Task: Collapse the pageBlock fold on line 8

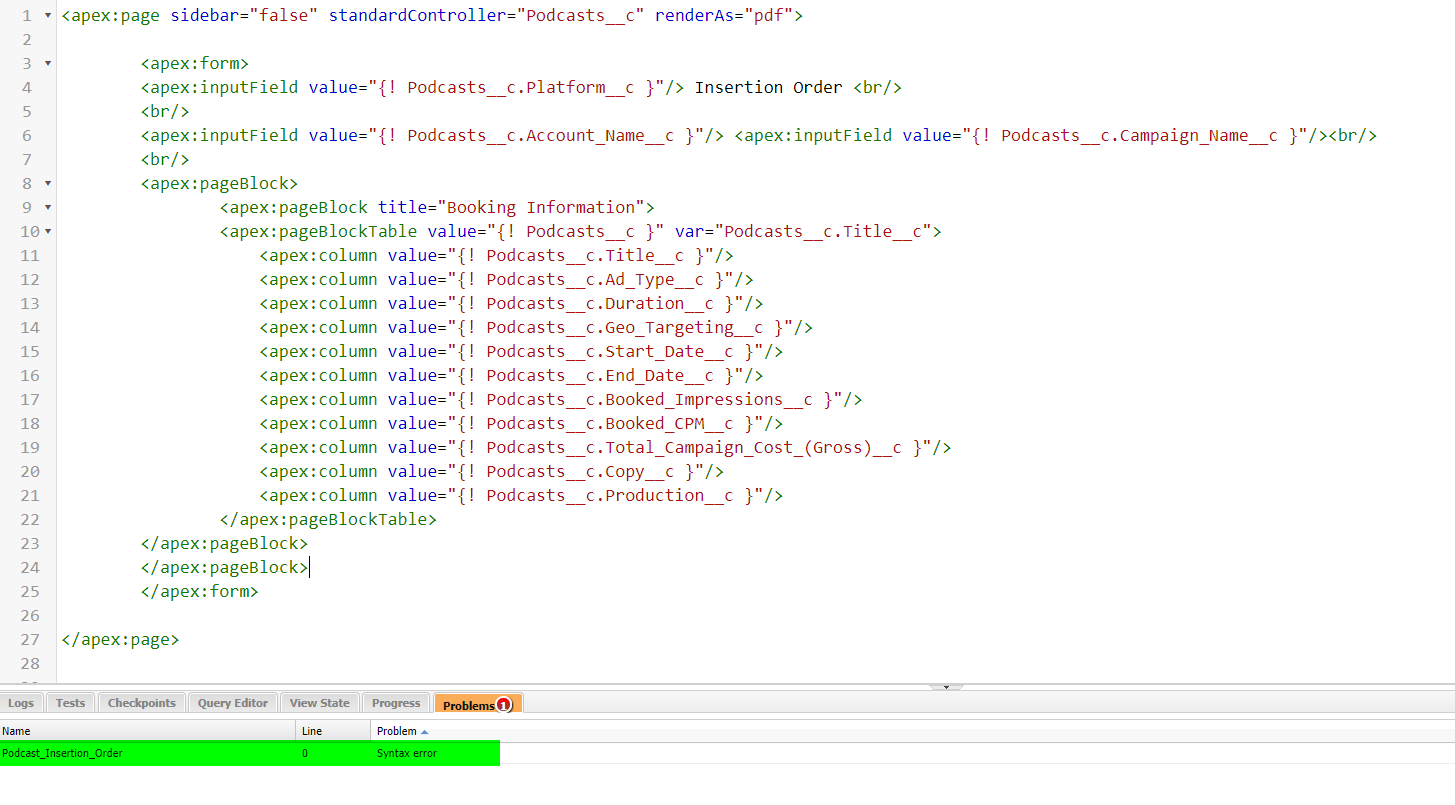Action: [46, 183]
